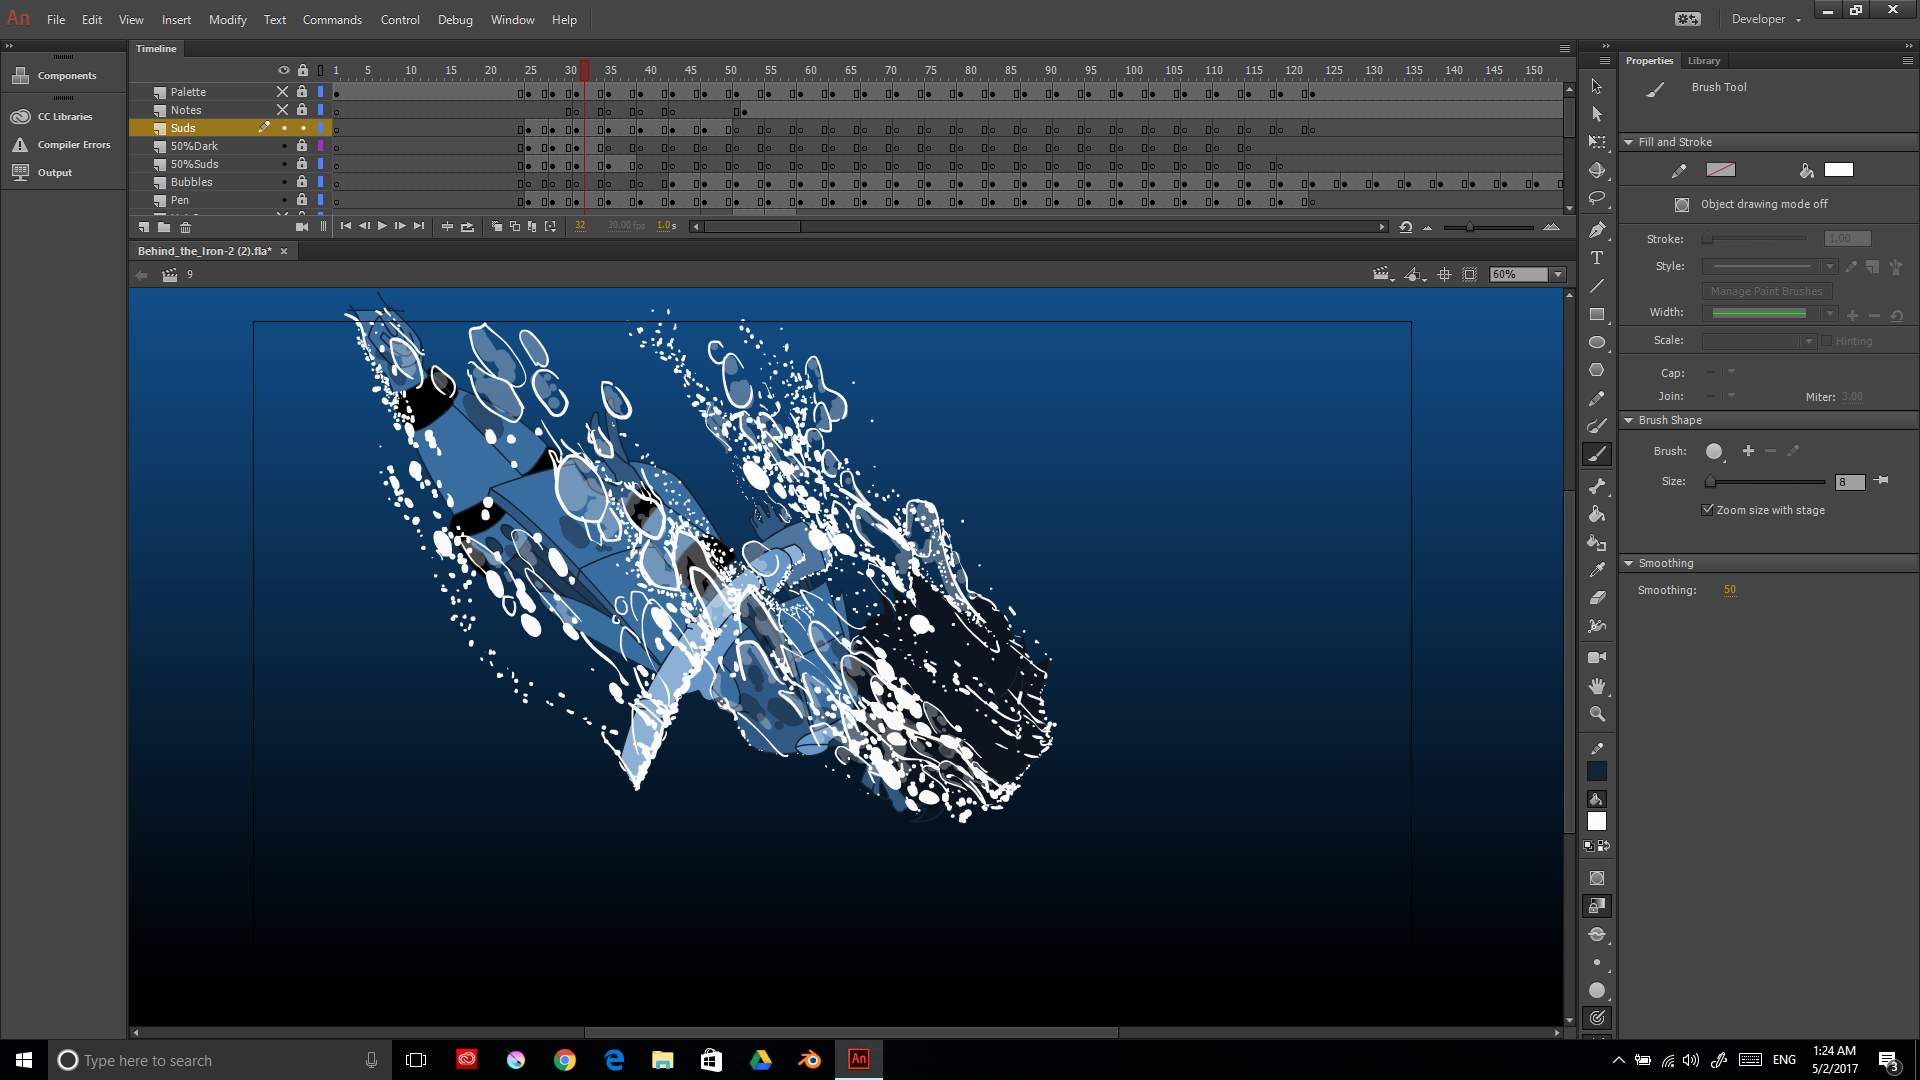Open the Edit Scene dropdown

(1383, 275)
